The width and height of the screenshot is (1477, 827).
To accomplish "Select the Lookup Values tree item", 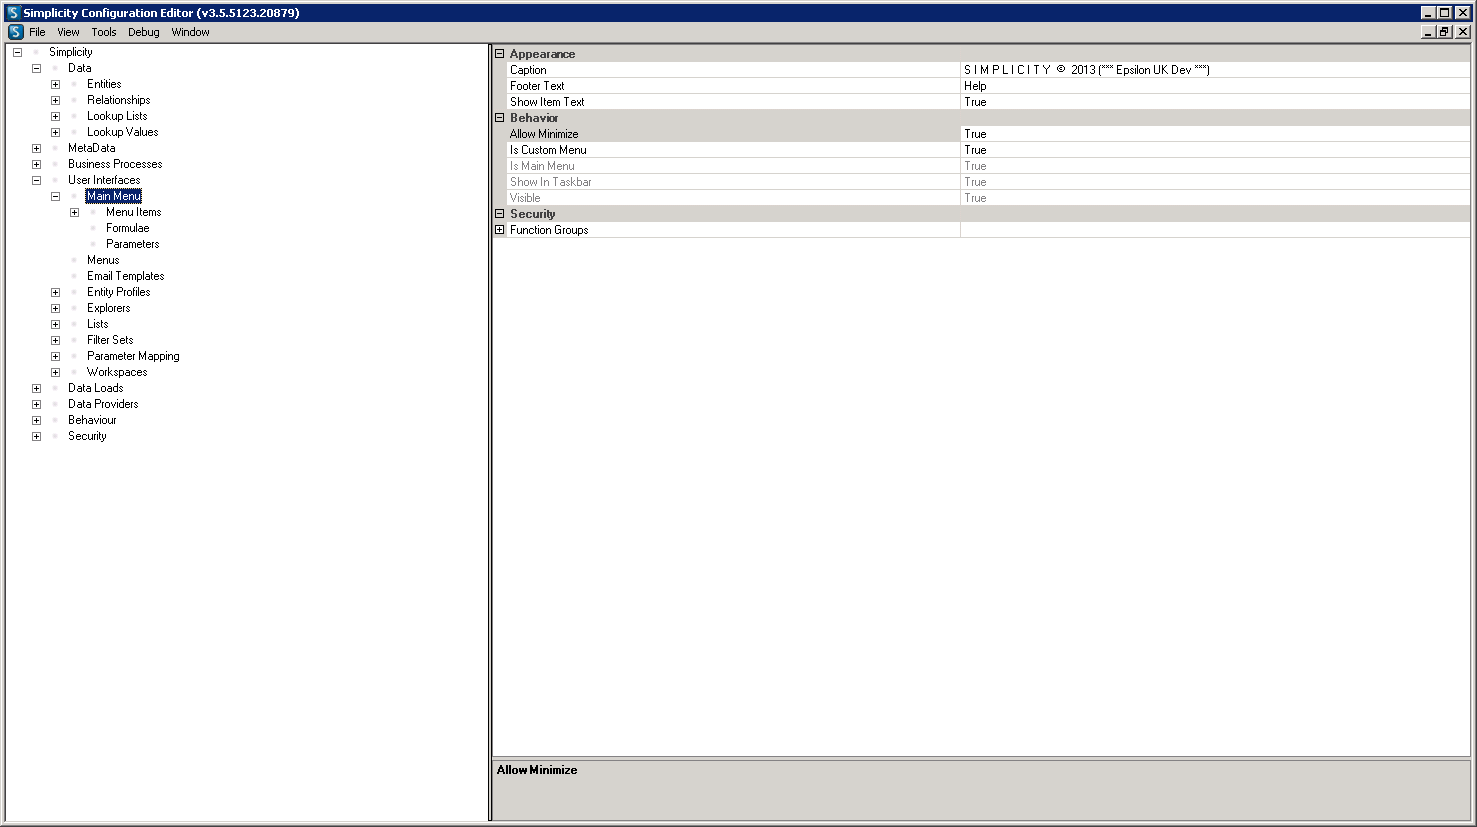I will click(x=122, y=132).
